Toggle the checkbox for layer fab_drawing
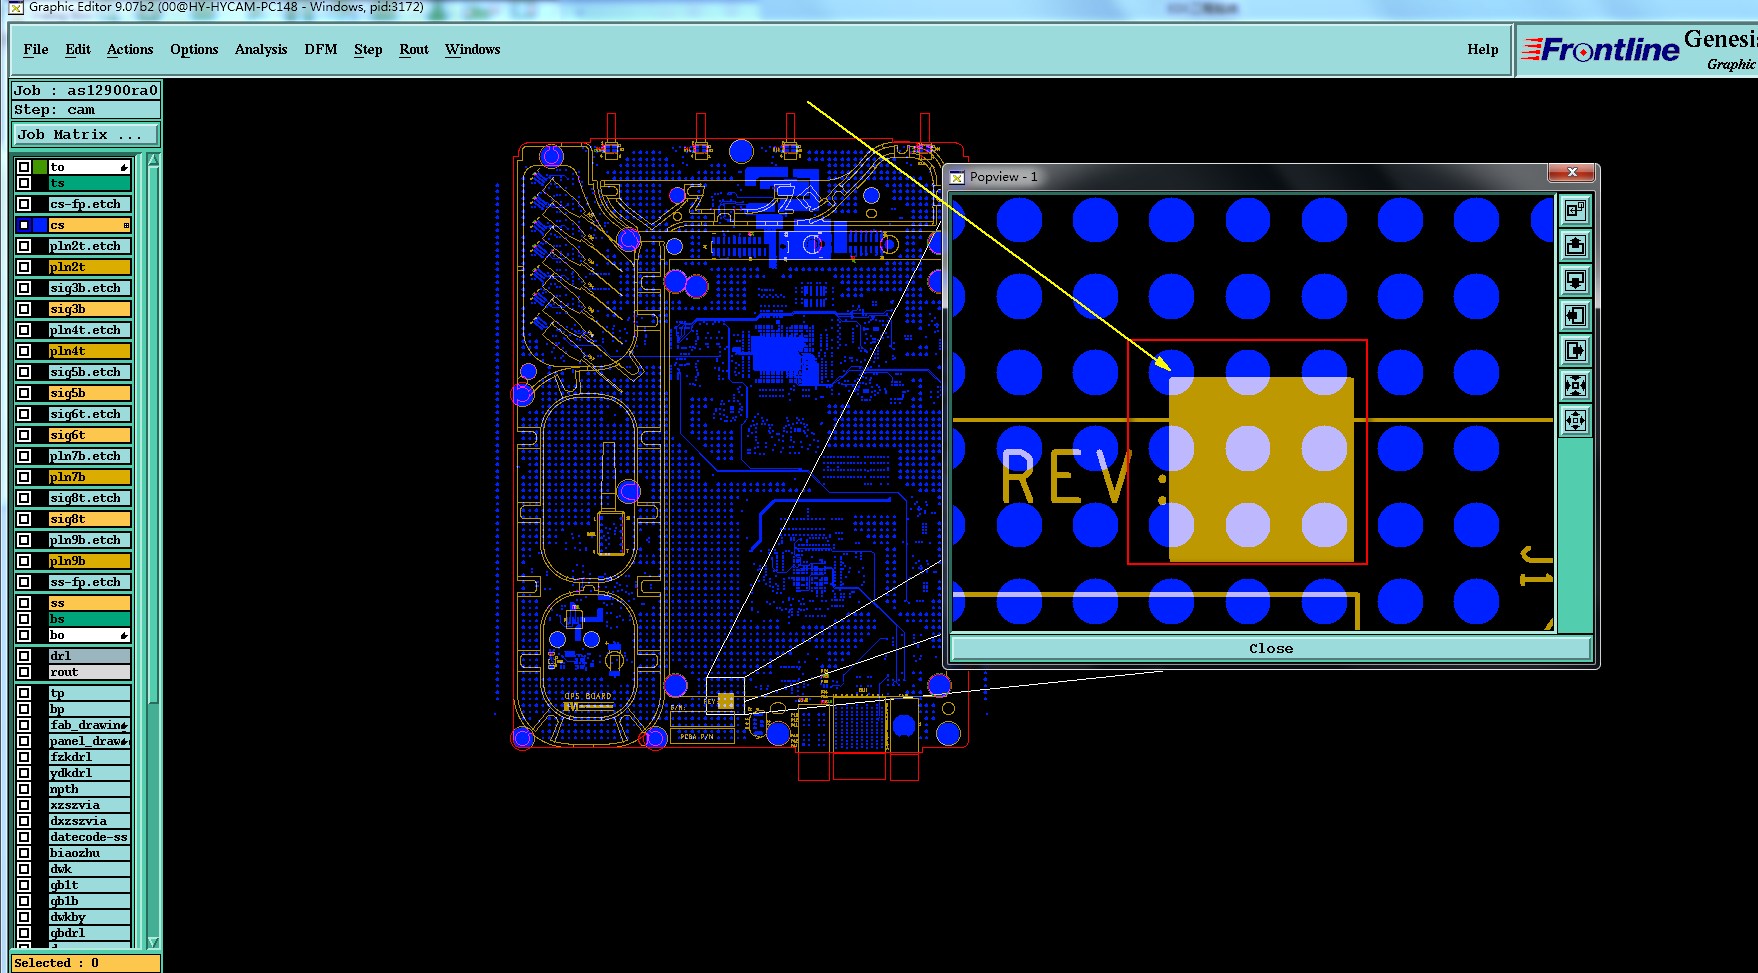This screenshot has height=973, width=1758. click(24, 725)
